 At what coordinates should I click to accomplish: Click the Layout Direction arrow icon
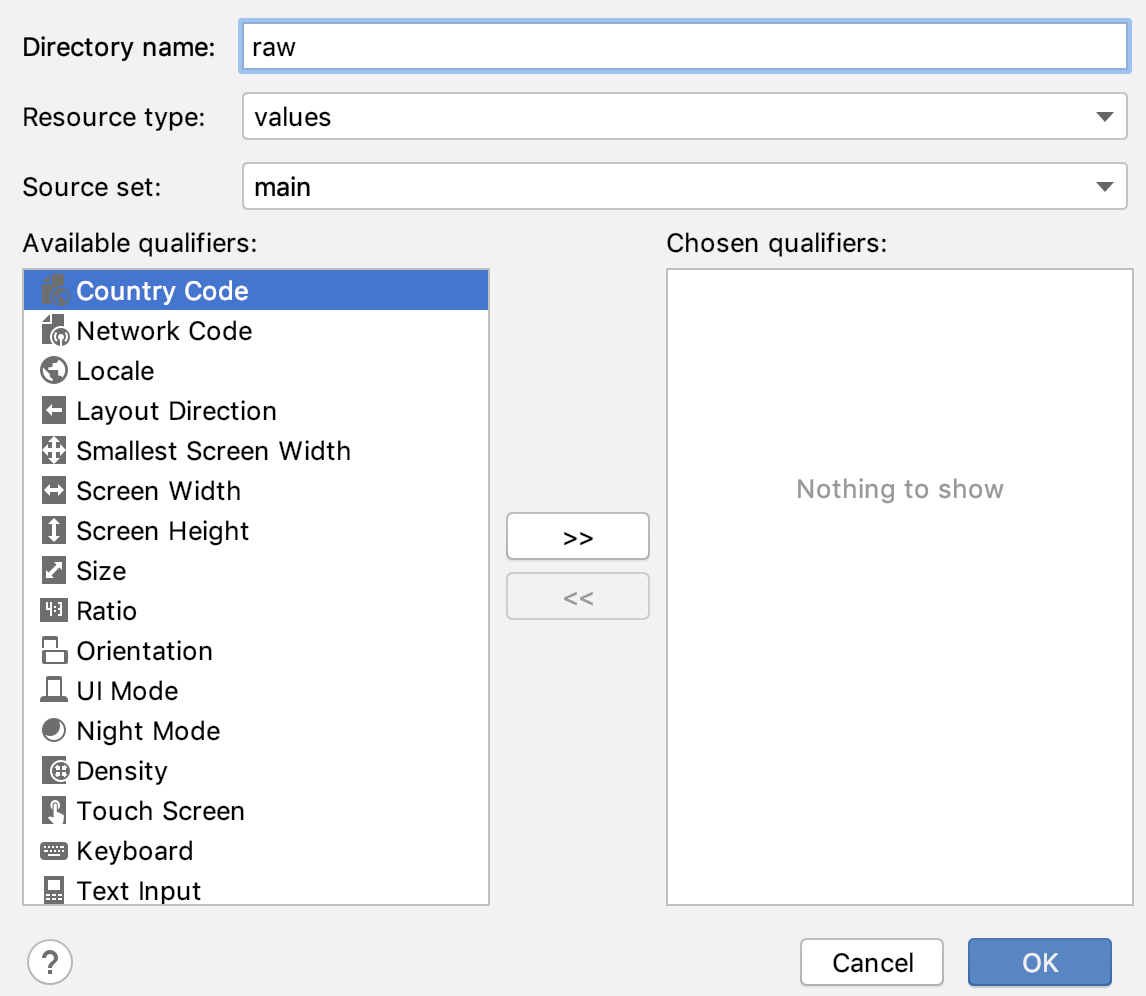coord(54,411)
